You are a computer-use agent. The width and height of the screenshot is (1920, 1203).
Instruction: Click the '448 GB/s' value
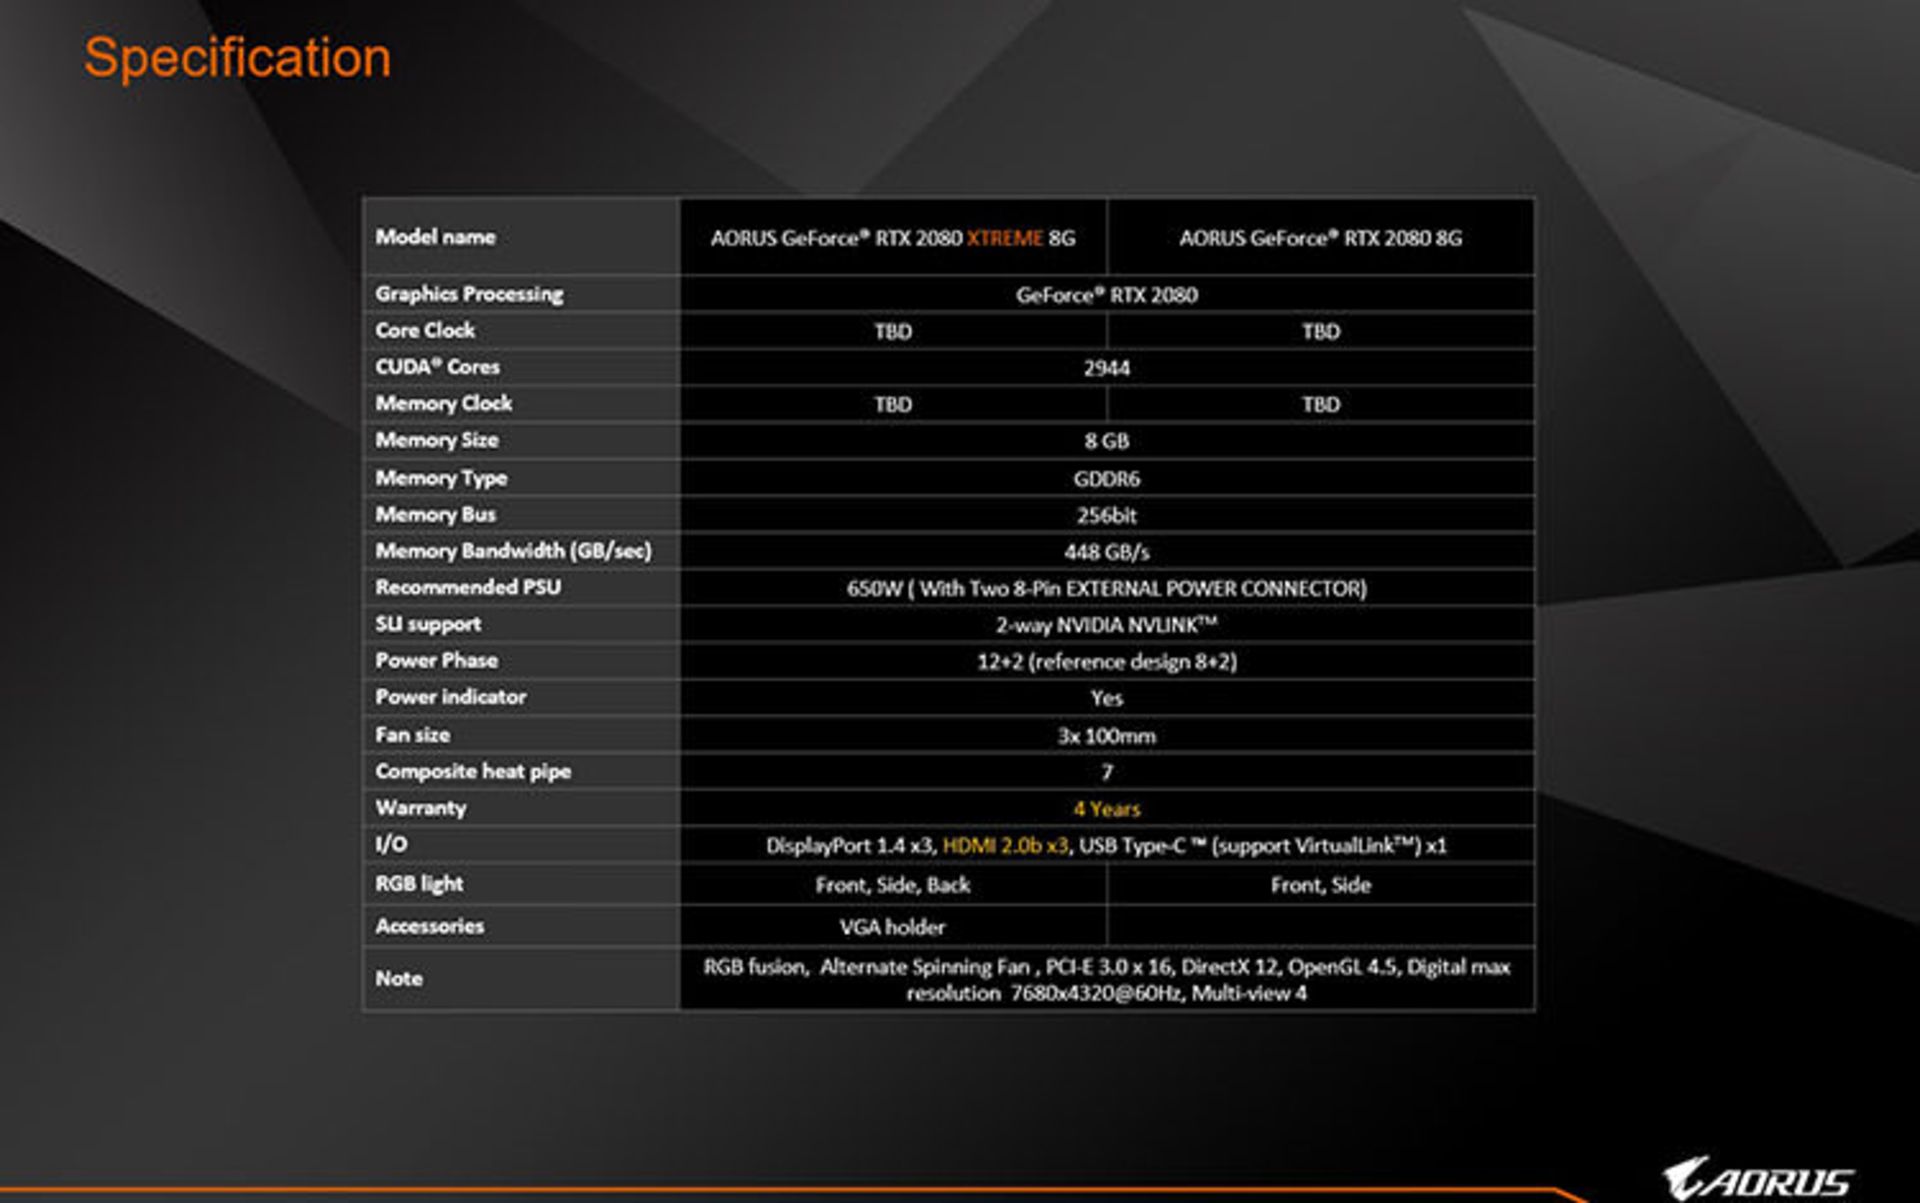[1106, 552]
